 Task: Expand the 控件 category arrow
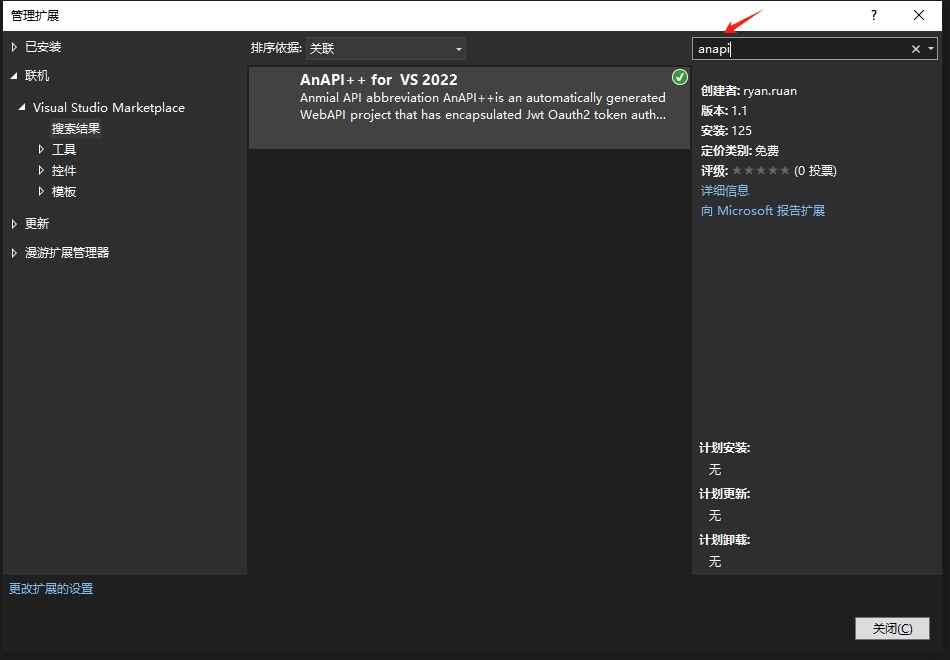point(41,170)
